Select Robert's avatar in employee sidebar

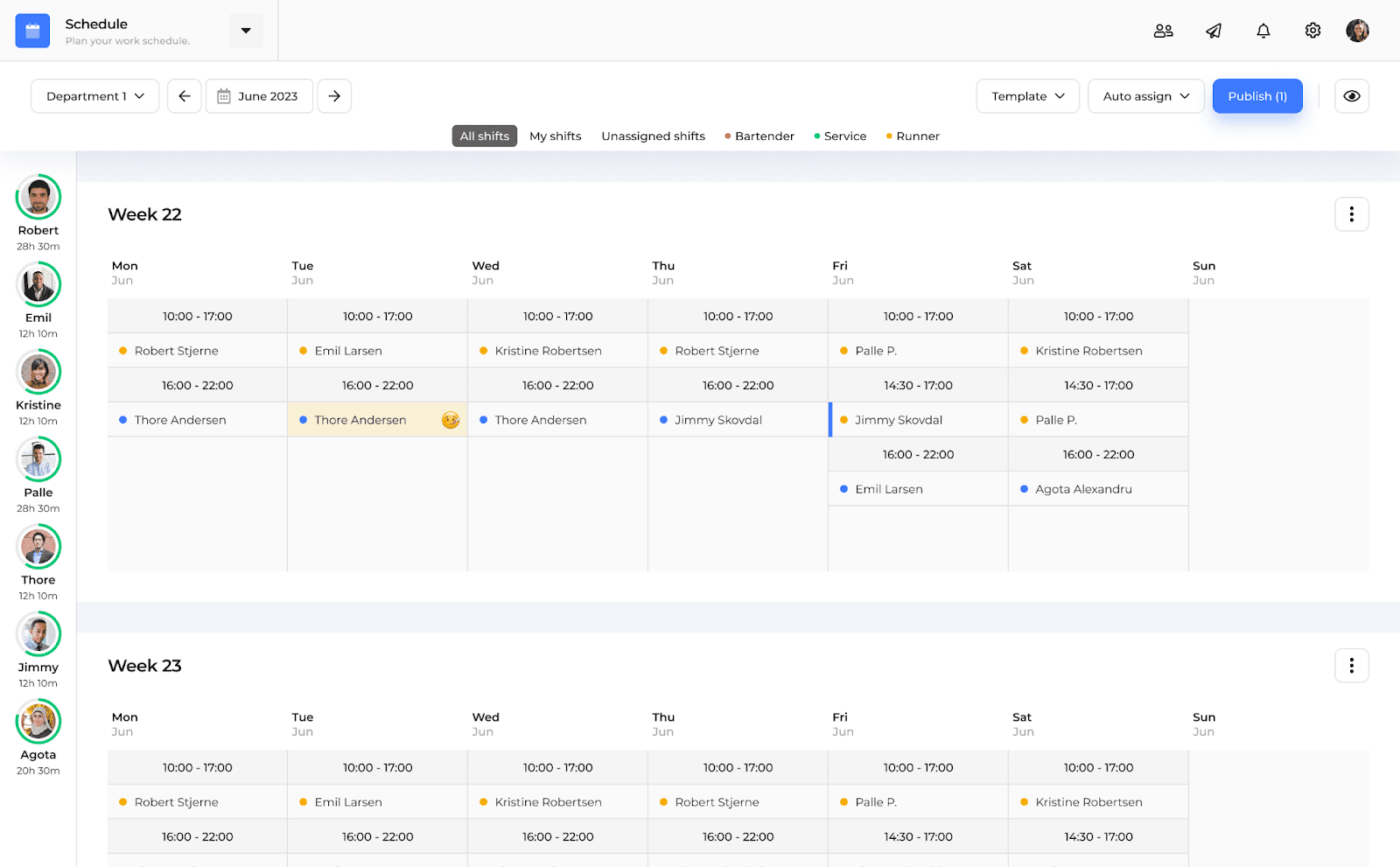pos(38,197)
